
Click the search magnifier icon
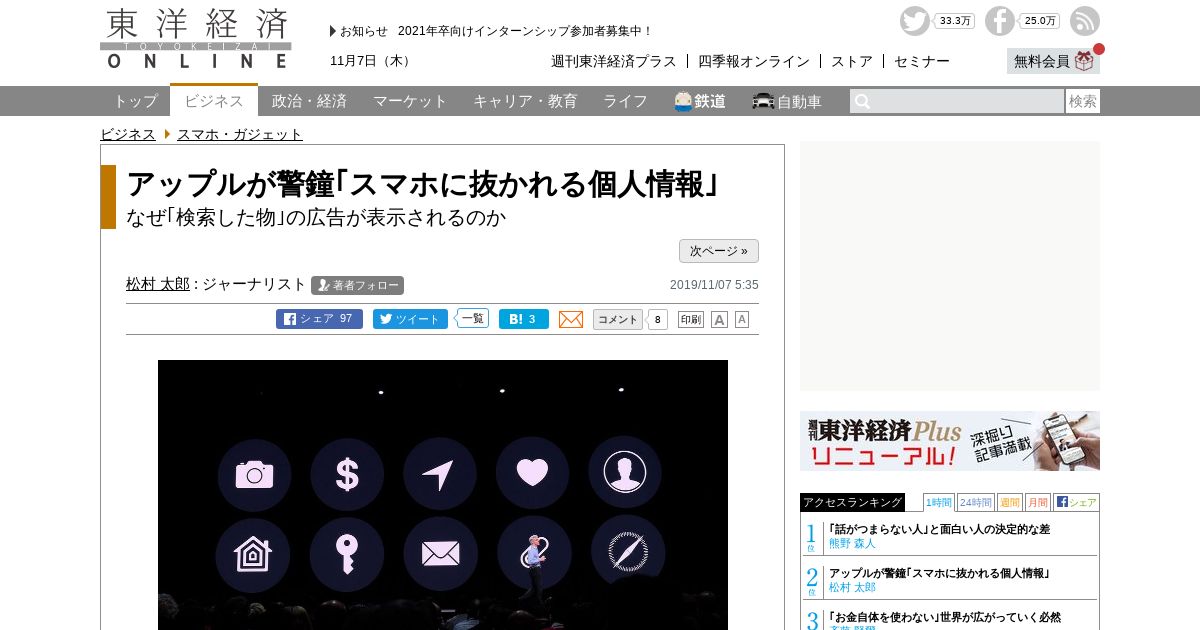[x=862, y=101]
